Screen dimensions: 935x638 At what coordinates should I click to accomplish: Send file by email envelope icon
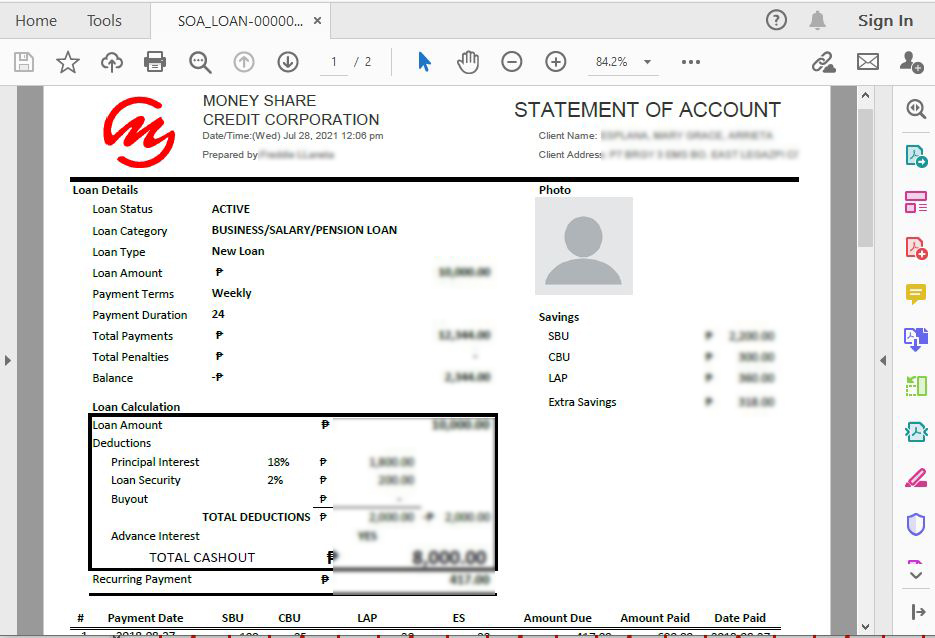point(868,62)
